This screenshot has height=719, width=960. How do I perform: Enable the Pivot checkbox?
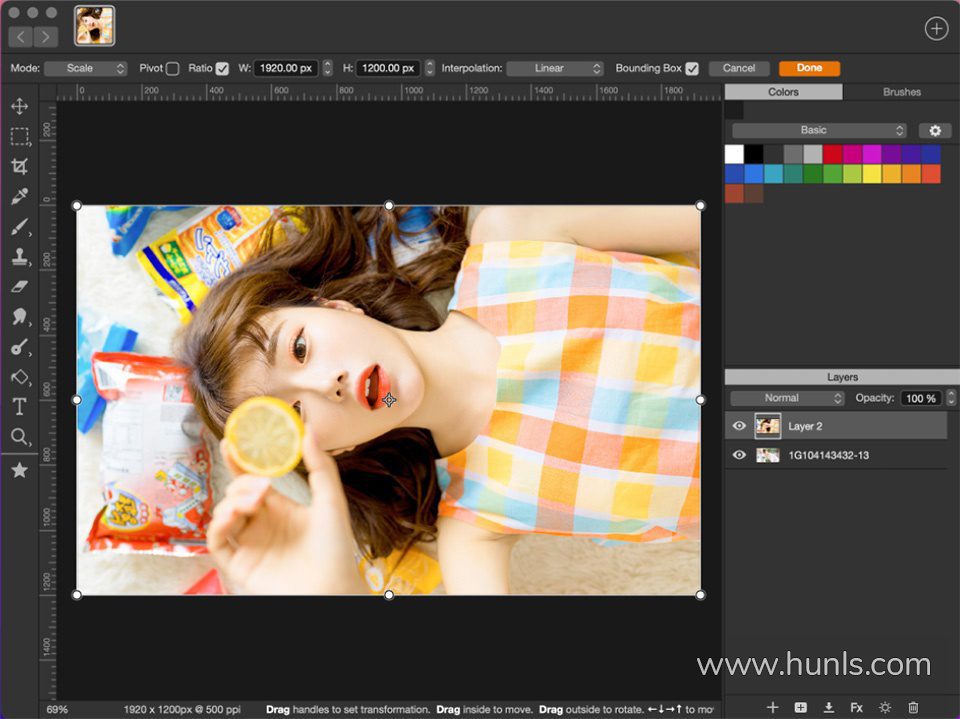[173, 68]
